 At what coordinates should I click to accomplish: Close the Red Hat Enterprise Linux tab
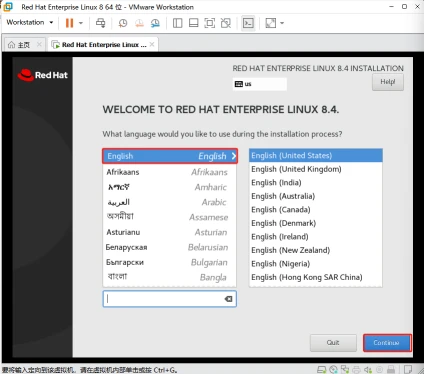(152, 44)
